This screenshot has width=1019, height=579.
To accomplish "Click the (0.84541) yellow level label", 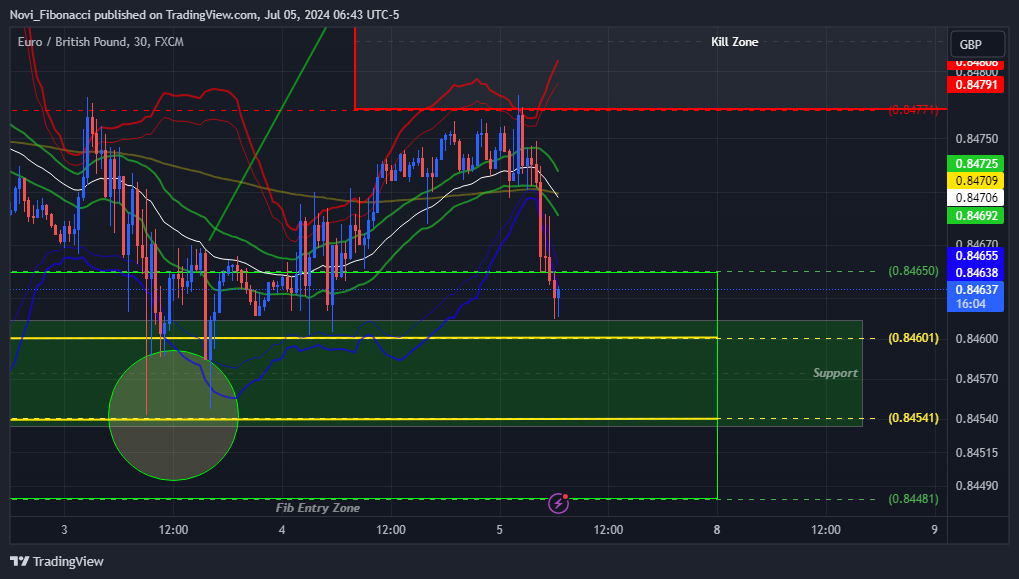I will [x=913, y=418].
